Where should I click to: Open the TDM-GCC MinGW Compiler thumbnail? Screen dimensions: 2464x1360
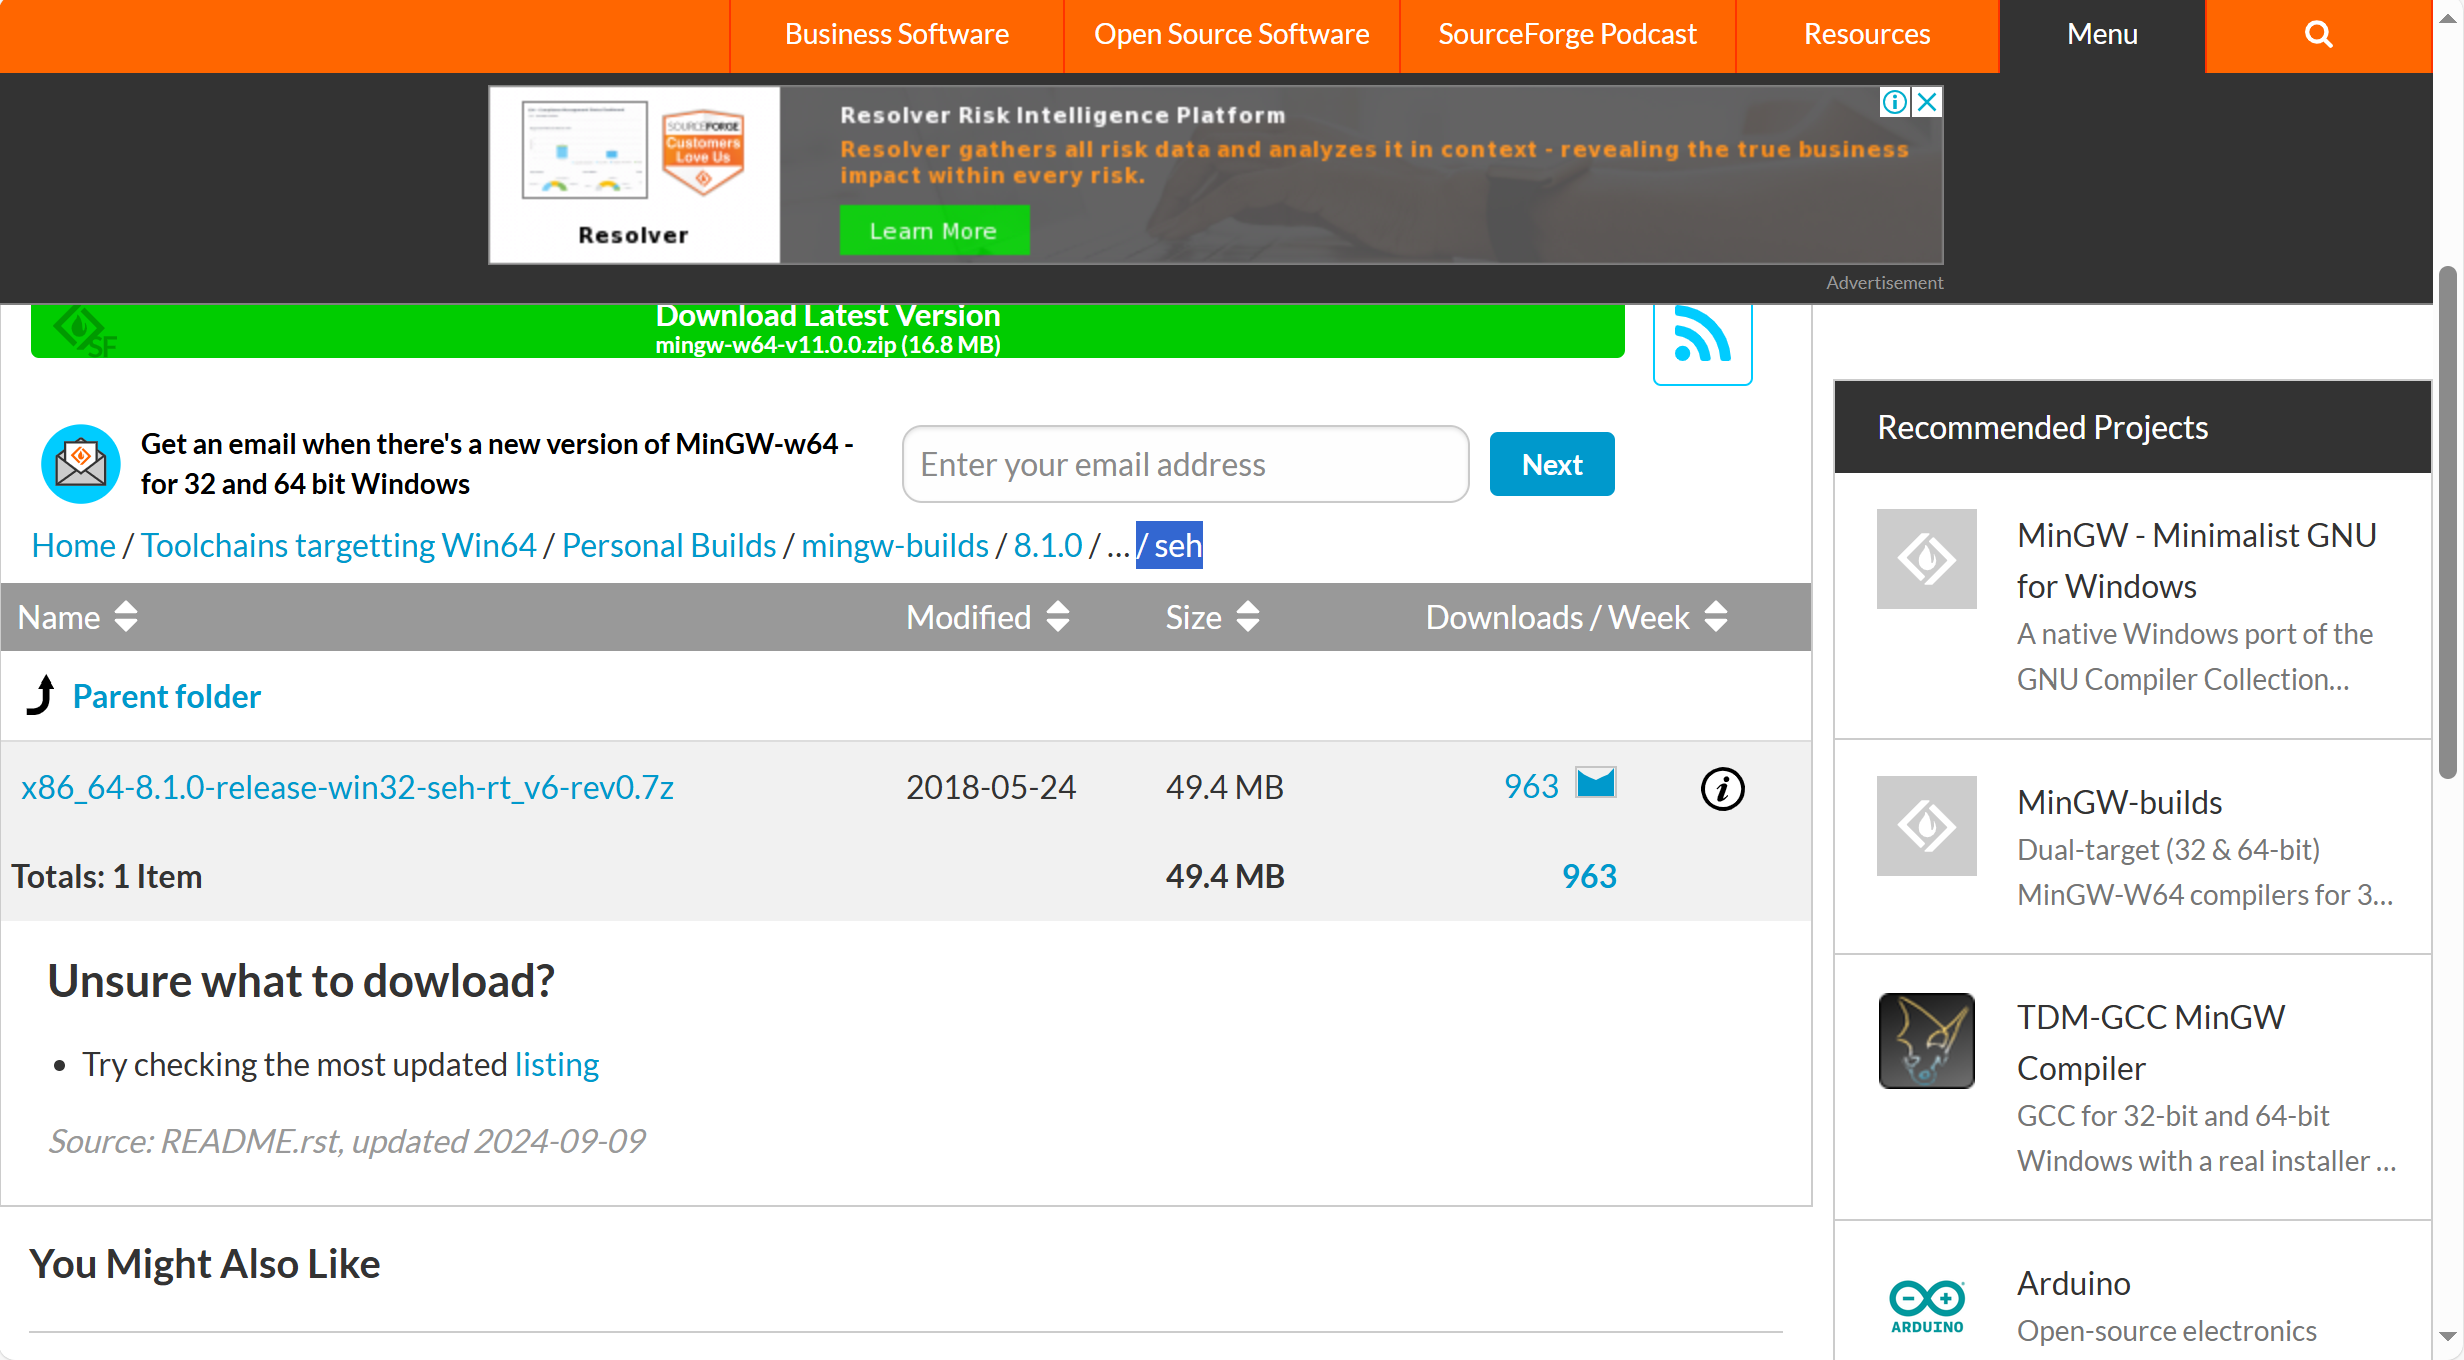pos(1926,1040)
